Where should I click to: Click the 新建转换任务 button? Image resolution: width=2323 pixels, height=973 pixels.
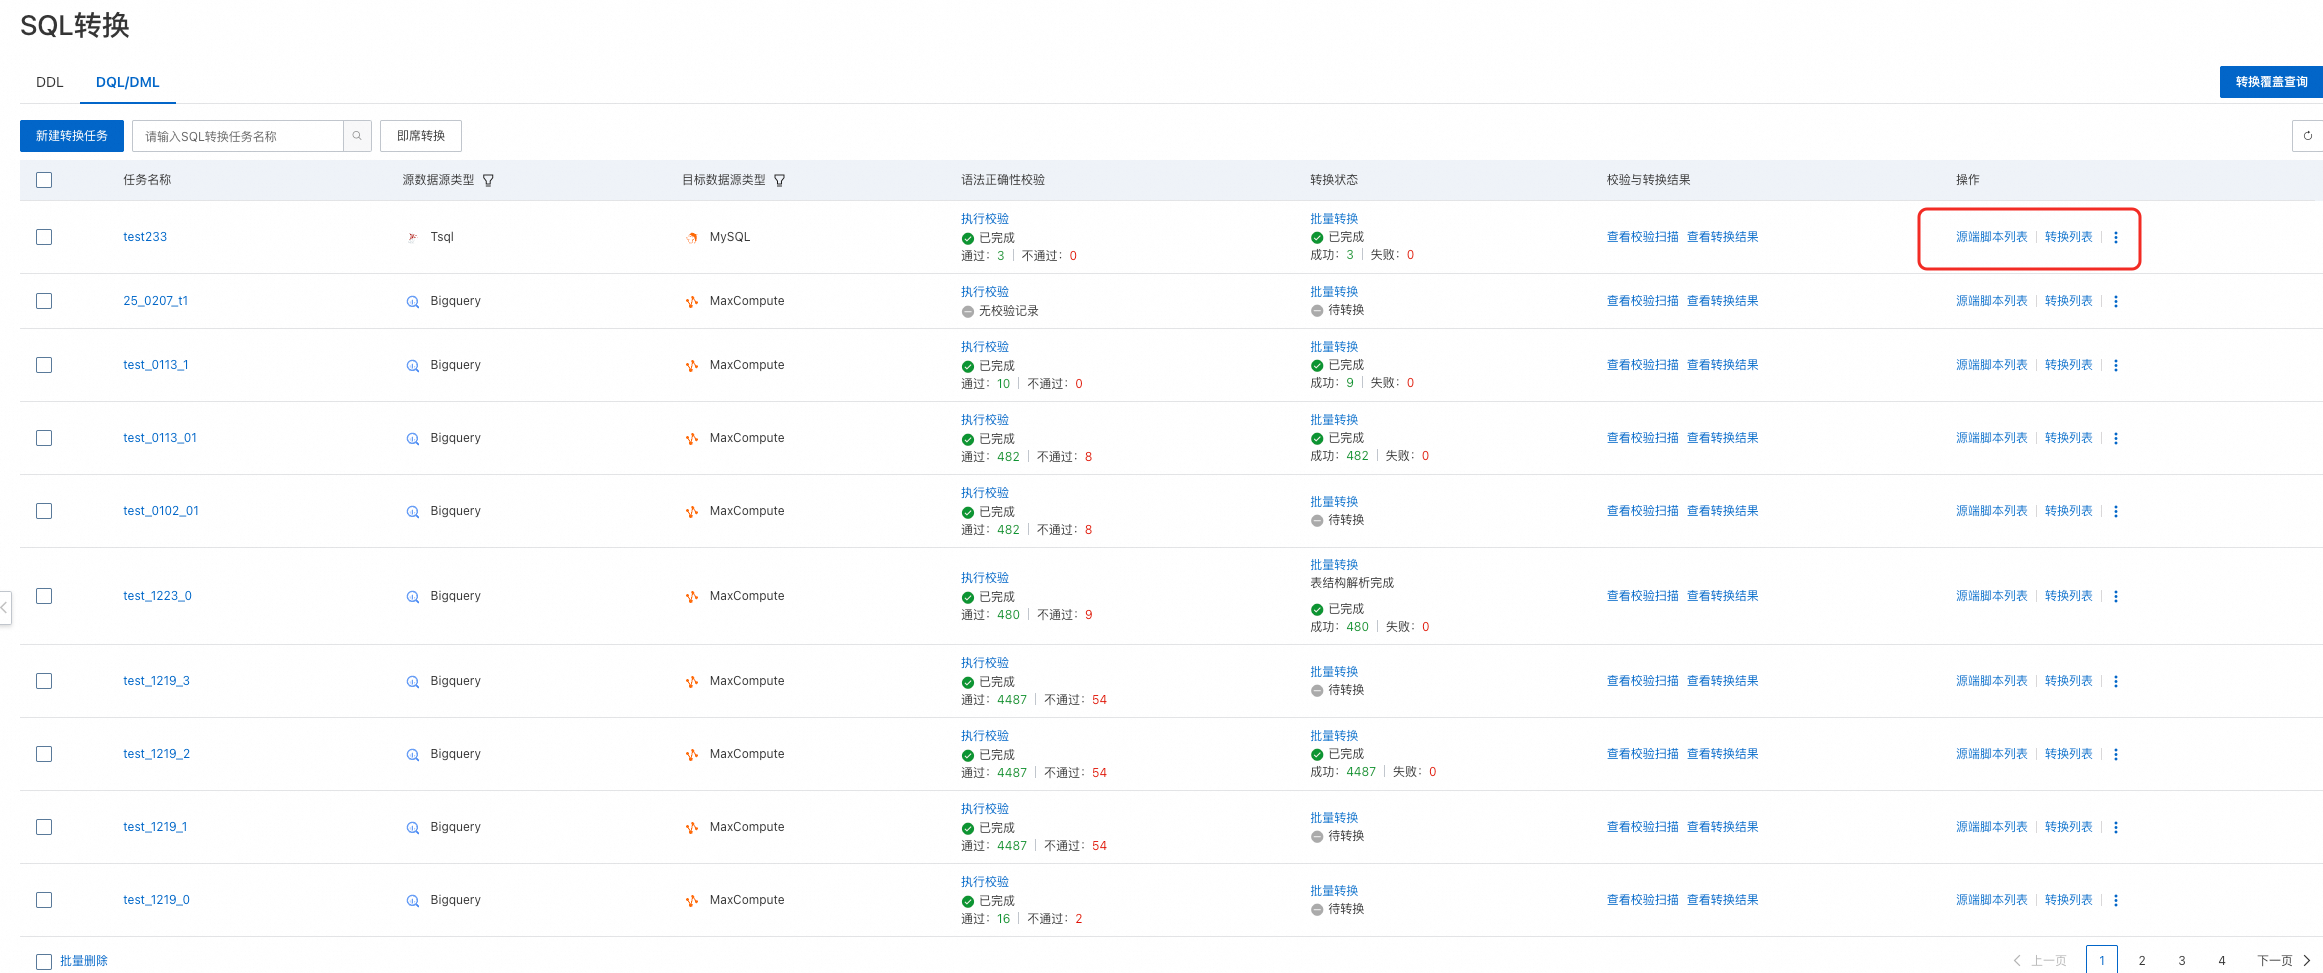[72, 136]
